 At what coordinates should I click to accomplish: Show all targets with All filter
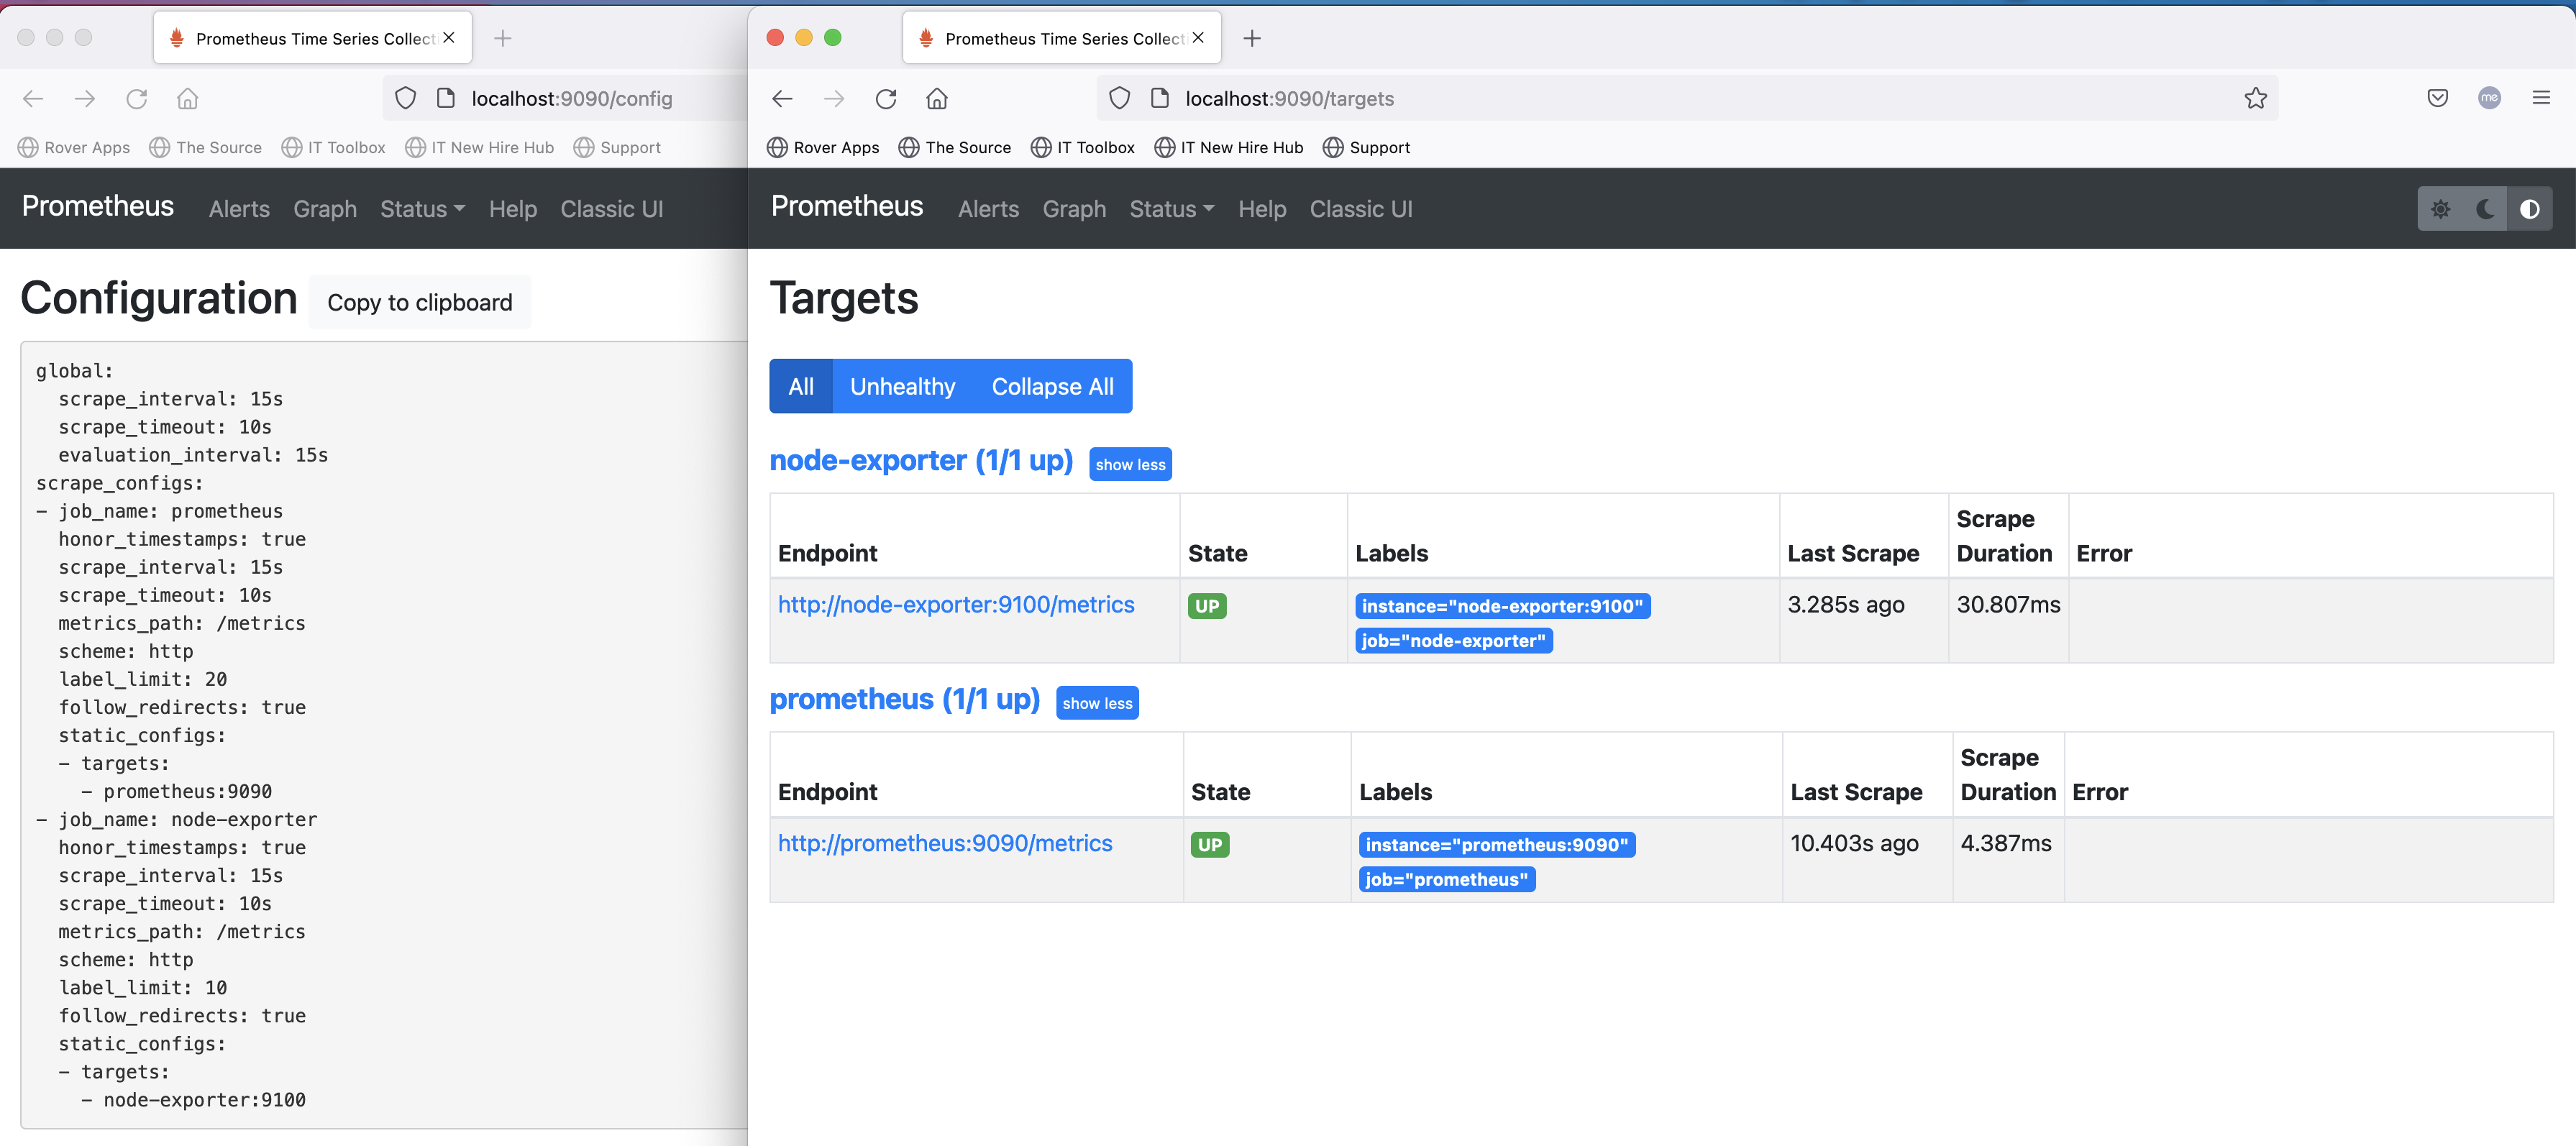pos(801,386)
